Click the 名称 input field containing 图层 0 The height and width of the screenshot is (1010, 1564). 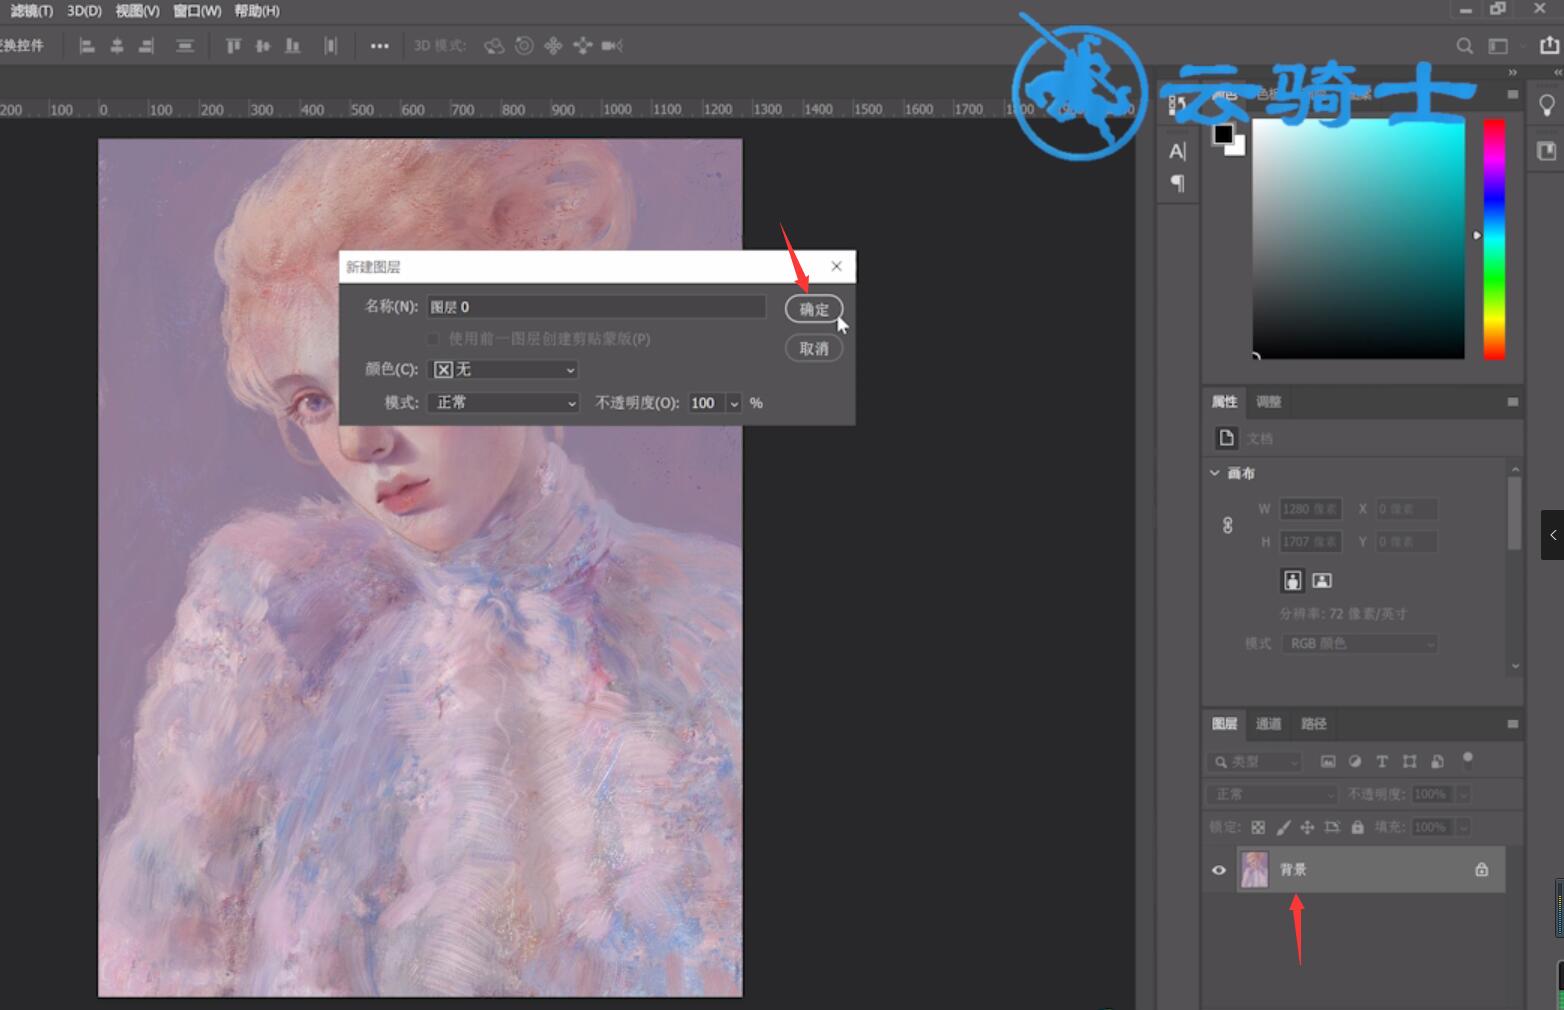(596, 307)
